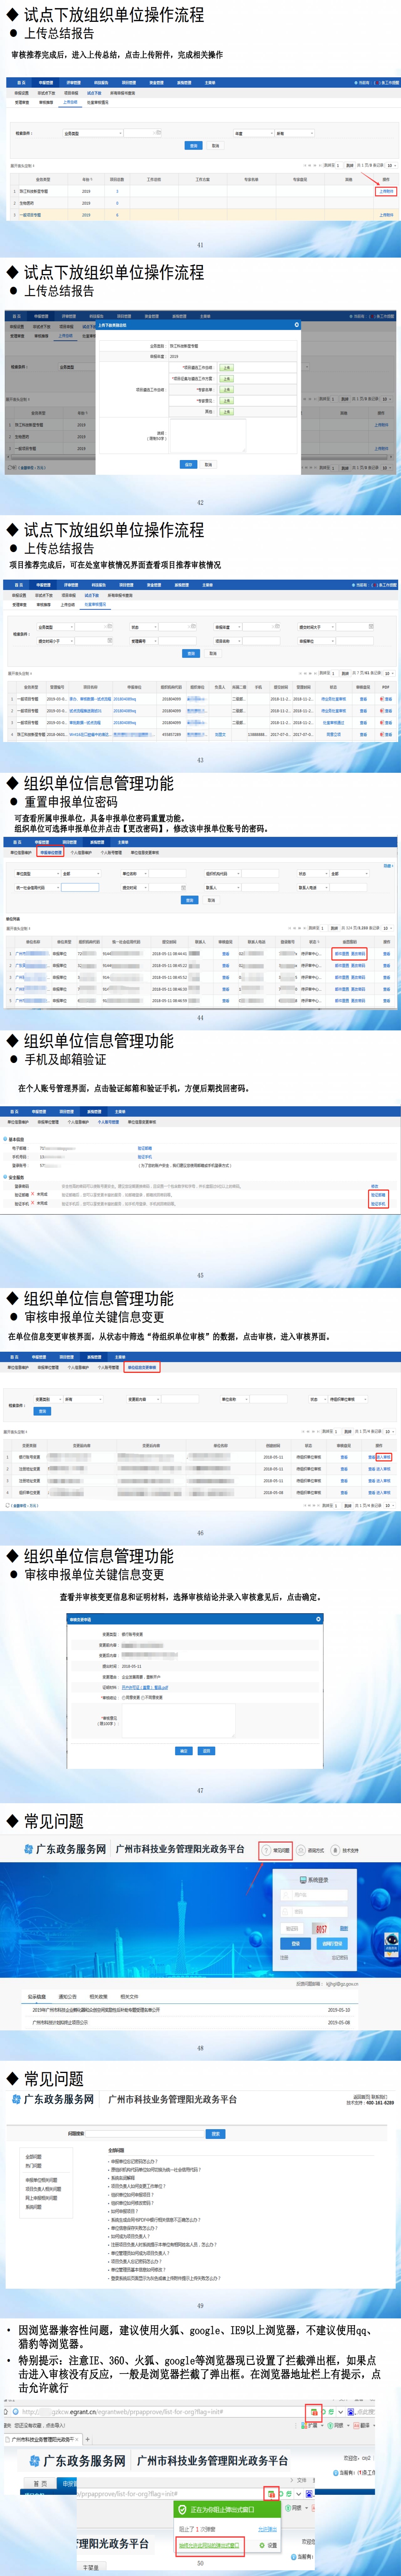
Task: Click the red-boxed 上传附件 link on slide 41
Action: point(386,191)
